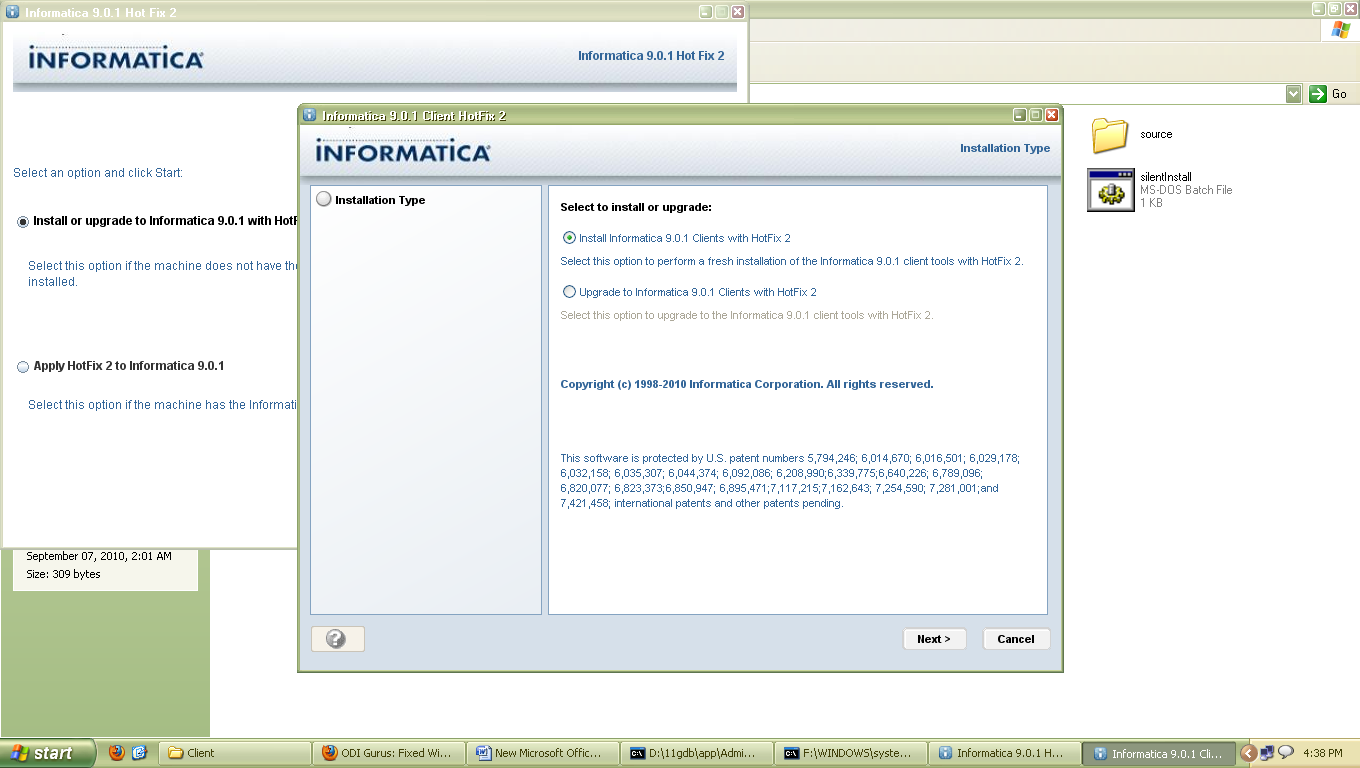Viewport: 1360px width, 768px height.
Task: Click the Hot Fix 2 window title bar icon
Action: point(12,12)
